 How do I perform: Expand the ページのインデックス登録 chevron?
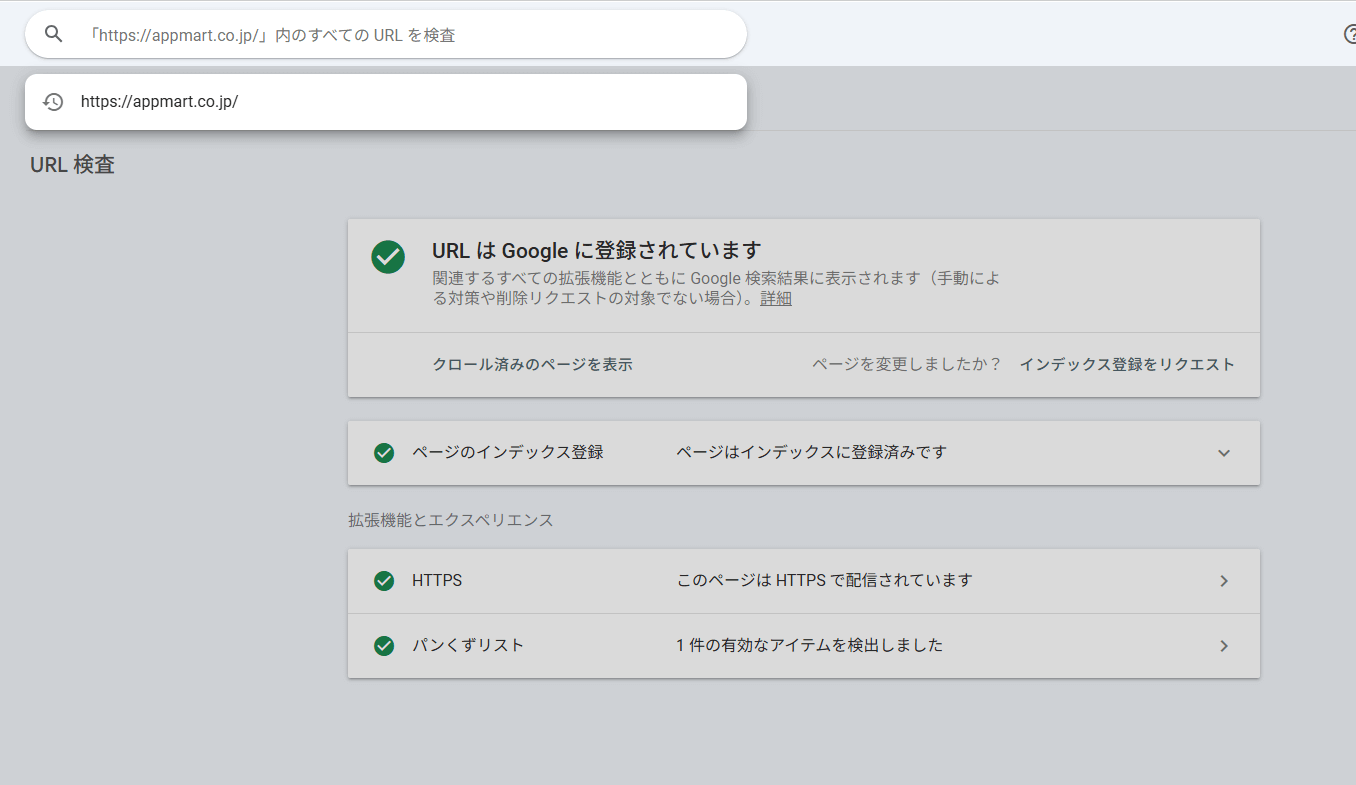tap(1224, 453)
